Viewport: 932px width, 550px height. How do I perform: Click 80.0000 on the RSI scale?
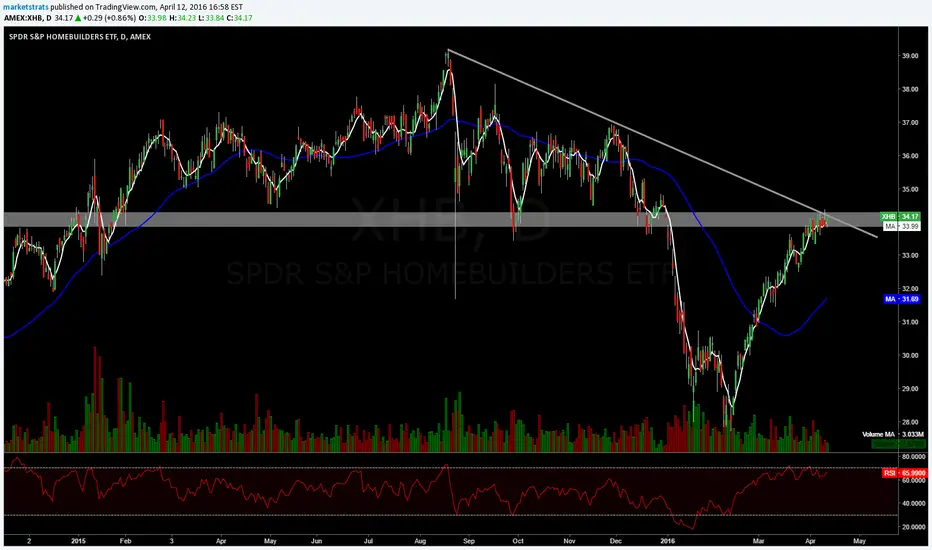click(x=914, y=457)
